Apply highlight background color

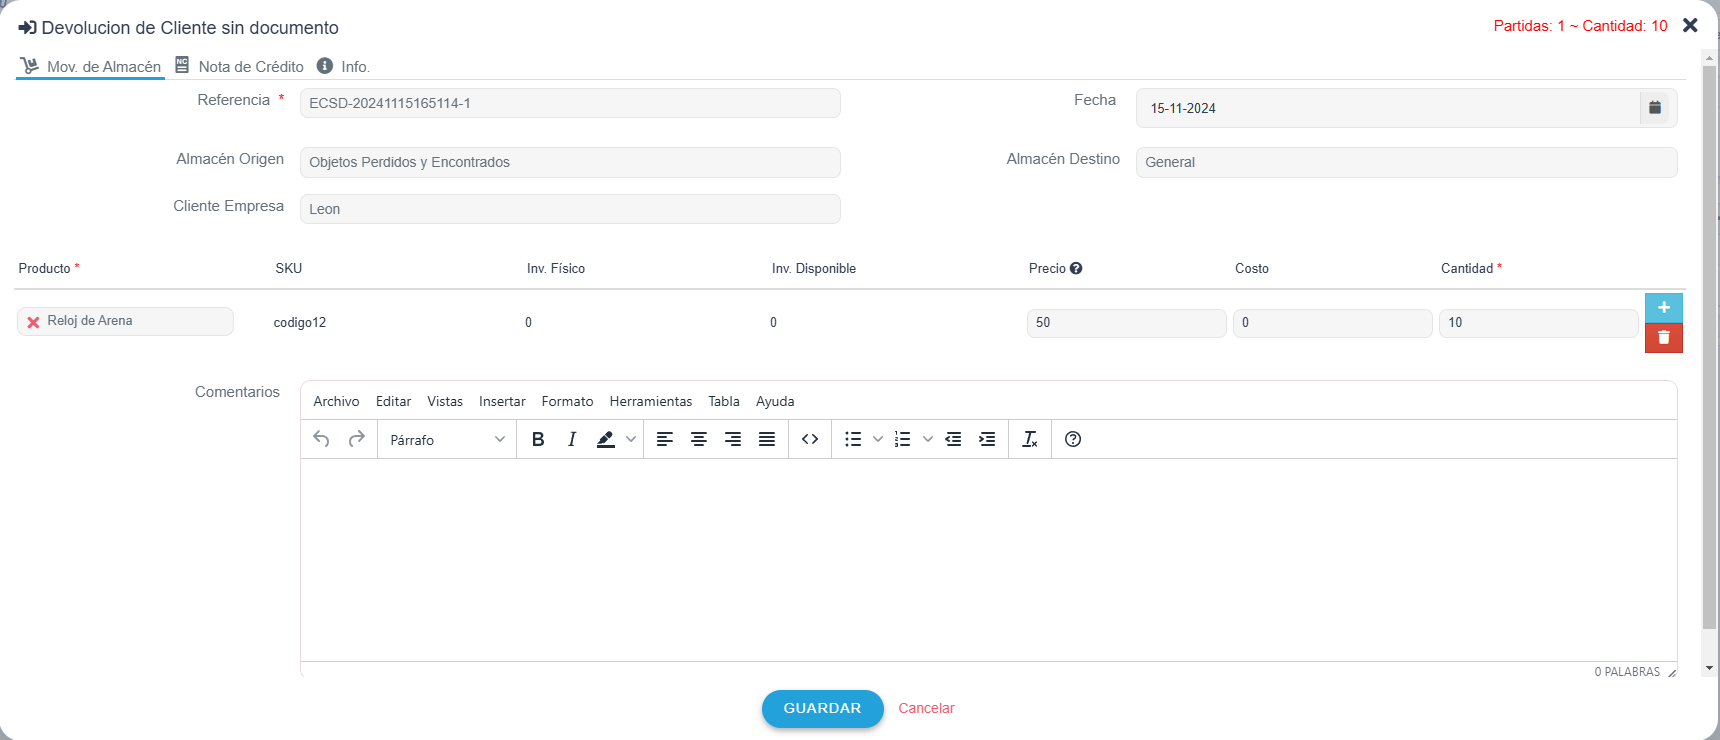point(606,439)
